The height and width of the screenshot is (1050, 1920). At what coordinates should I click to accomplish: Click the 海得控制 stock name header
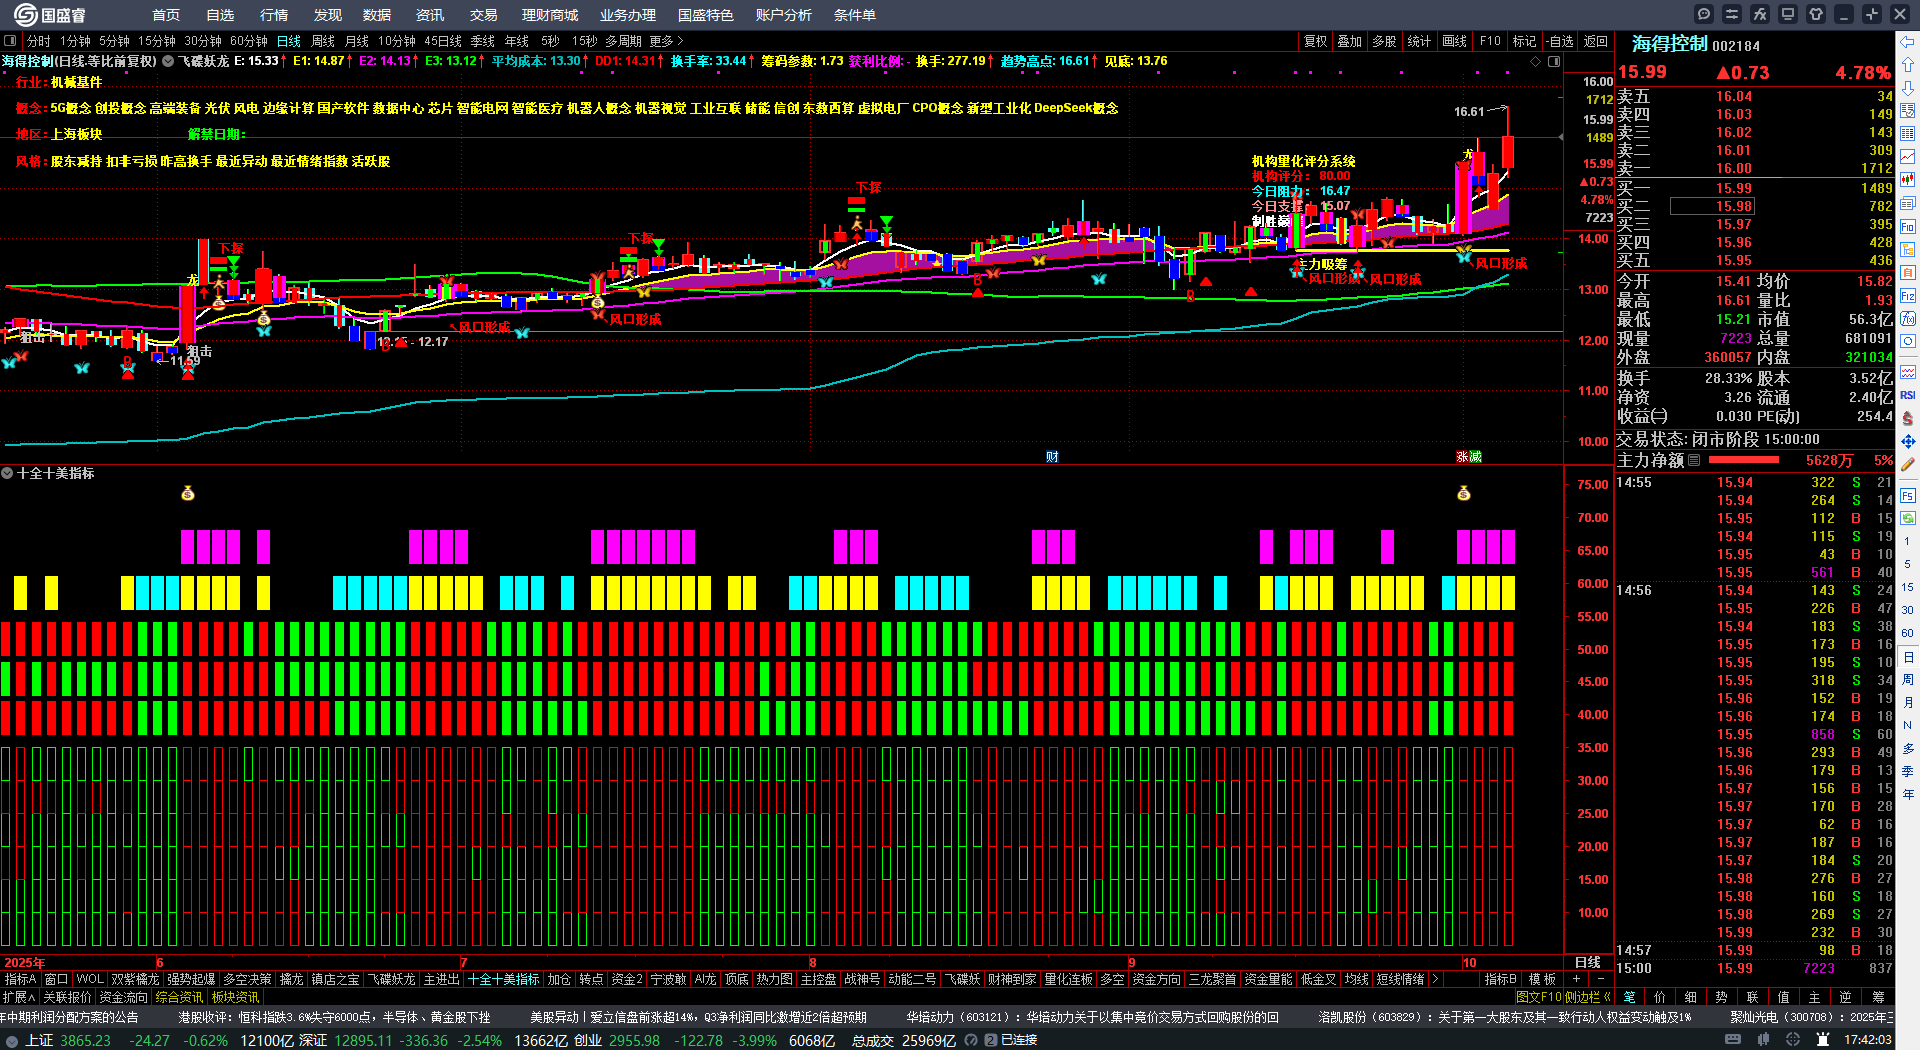[x=1670, y=44]
